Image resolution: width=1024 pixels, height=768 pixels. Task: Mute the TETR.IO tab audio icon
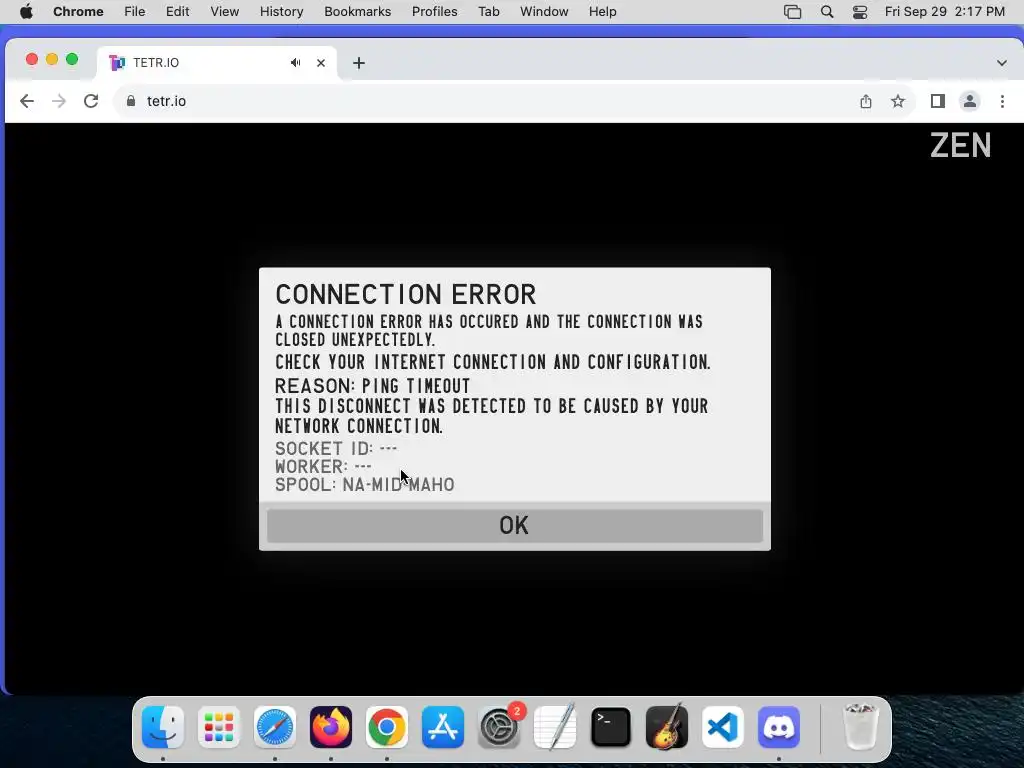click(296, 63)
